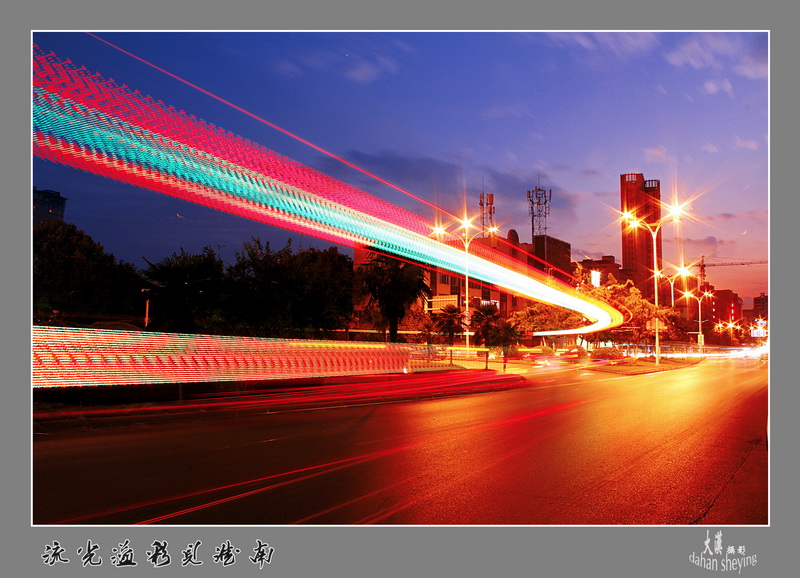
Task: Click the gray border left of the title
Action: pyautogui.click(x=20, y=553)
